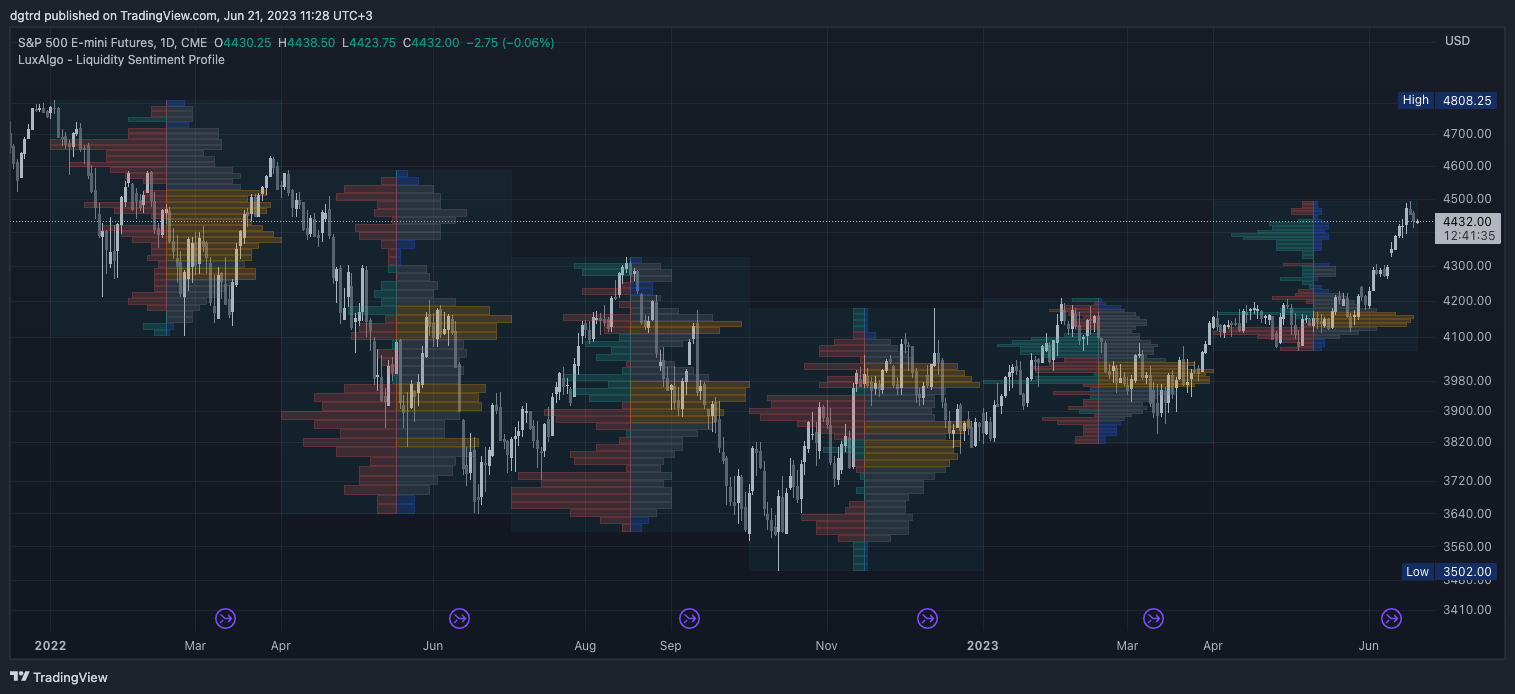Click the 4700.00 price axis value
The width and height of the screenshot is (1515, 694).
pyautogui.click(x=1467, y=134)
